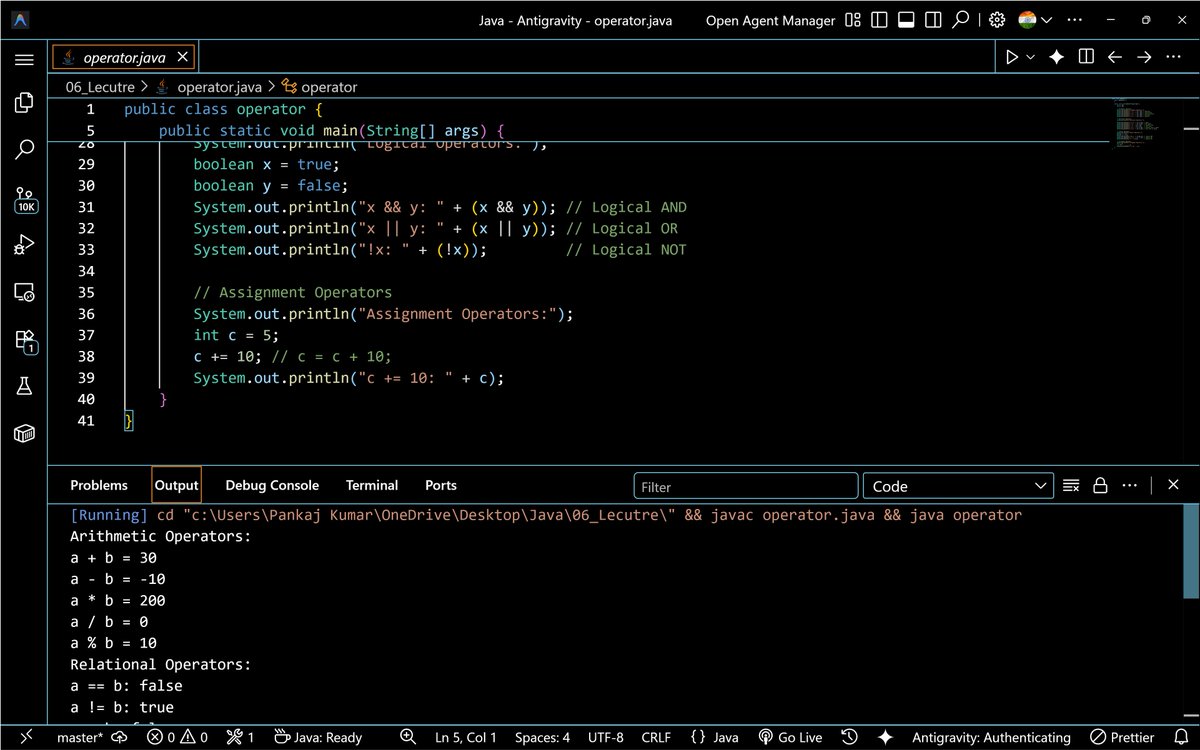
Task: Open the Explorer view in activity bar
Action: [x=24, y=102]
